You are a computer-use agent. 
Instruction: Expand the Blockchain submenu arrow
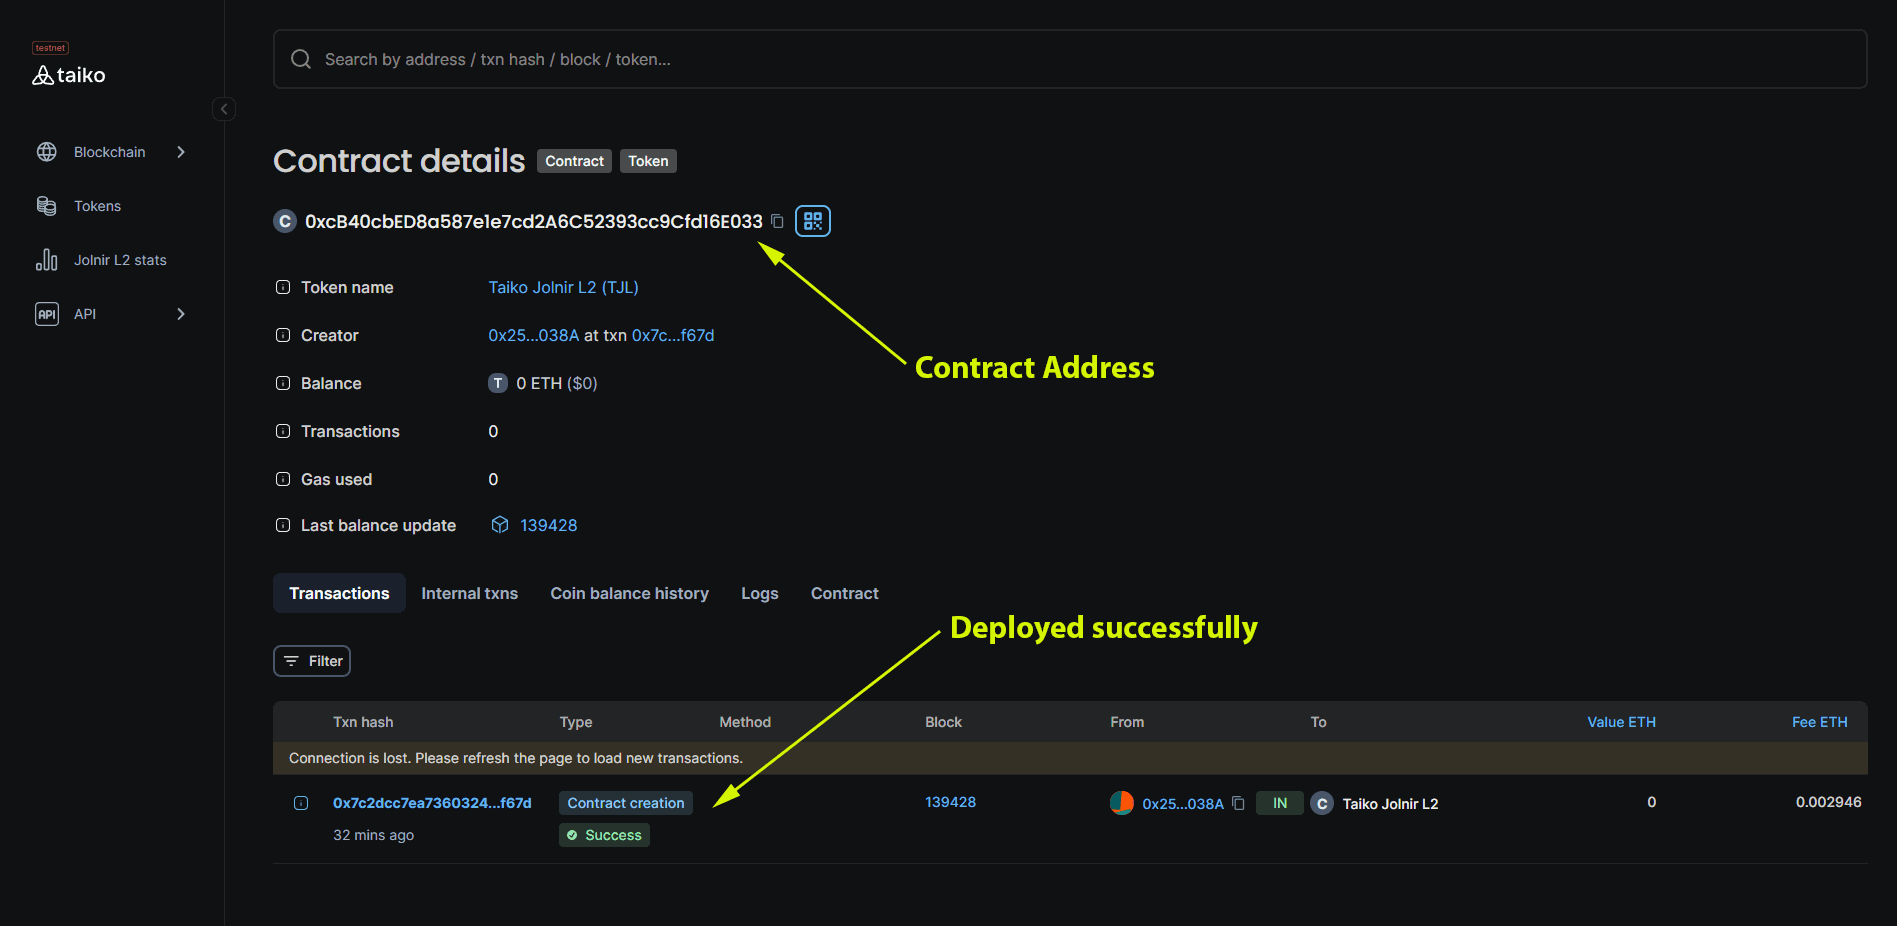[x=181, y=152]
